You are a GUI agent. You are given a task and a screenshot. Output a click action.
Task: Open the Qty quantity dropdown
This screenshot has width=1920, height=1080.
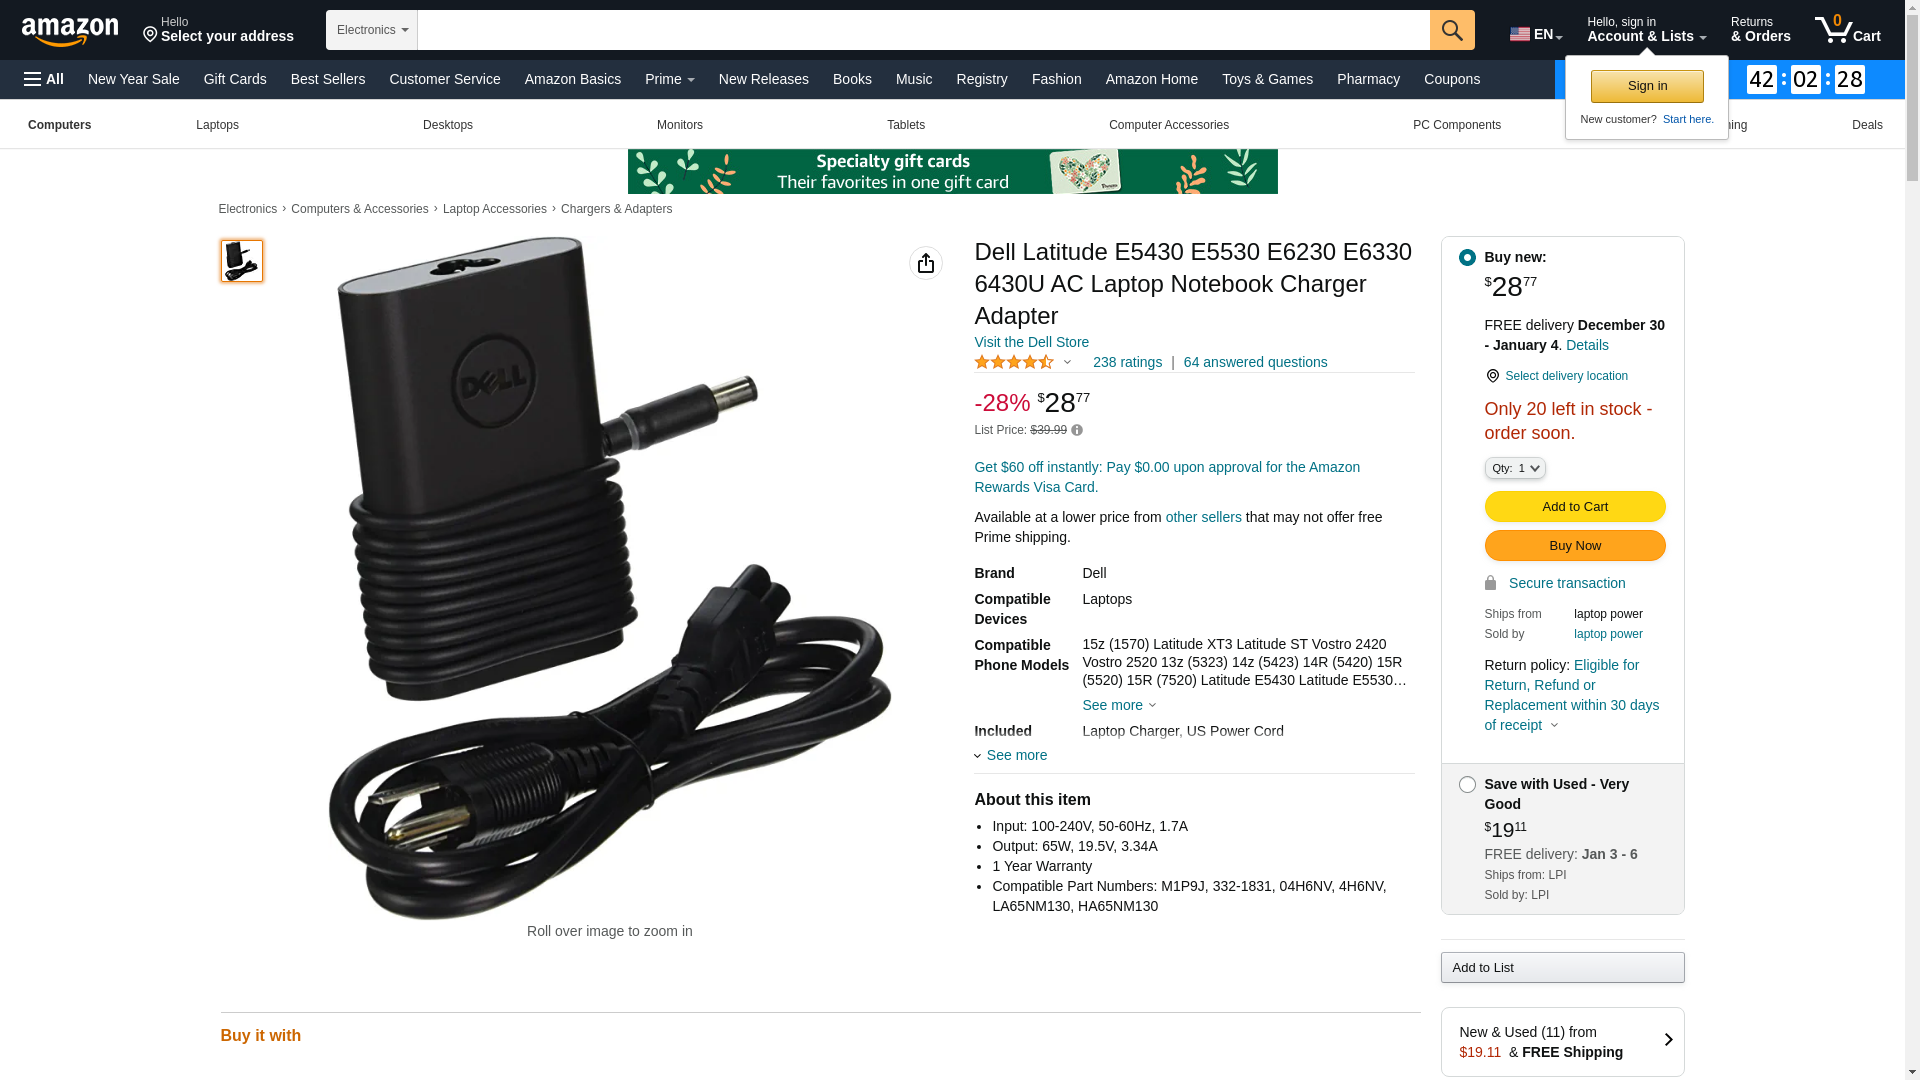point(1515,468)
